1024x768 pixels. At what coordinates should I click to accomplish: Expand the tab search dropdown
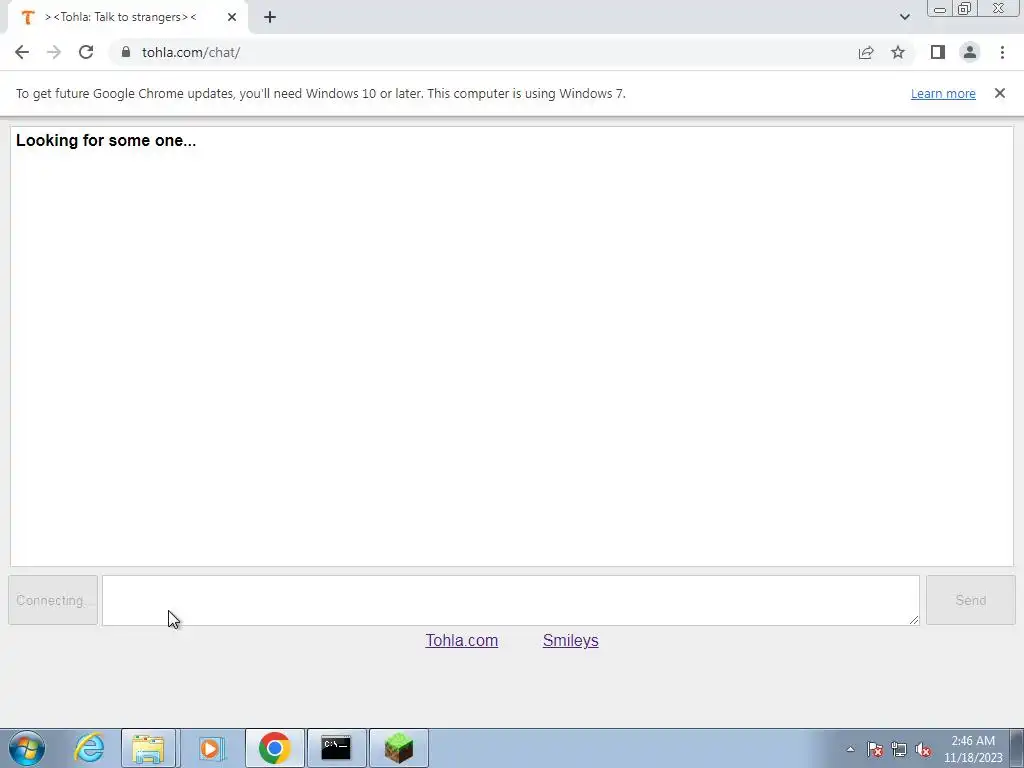tap(904, 17)
